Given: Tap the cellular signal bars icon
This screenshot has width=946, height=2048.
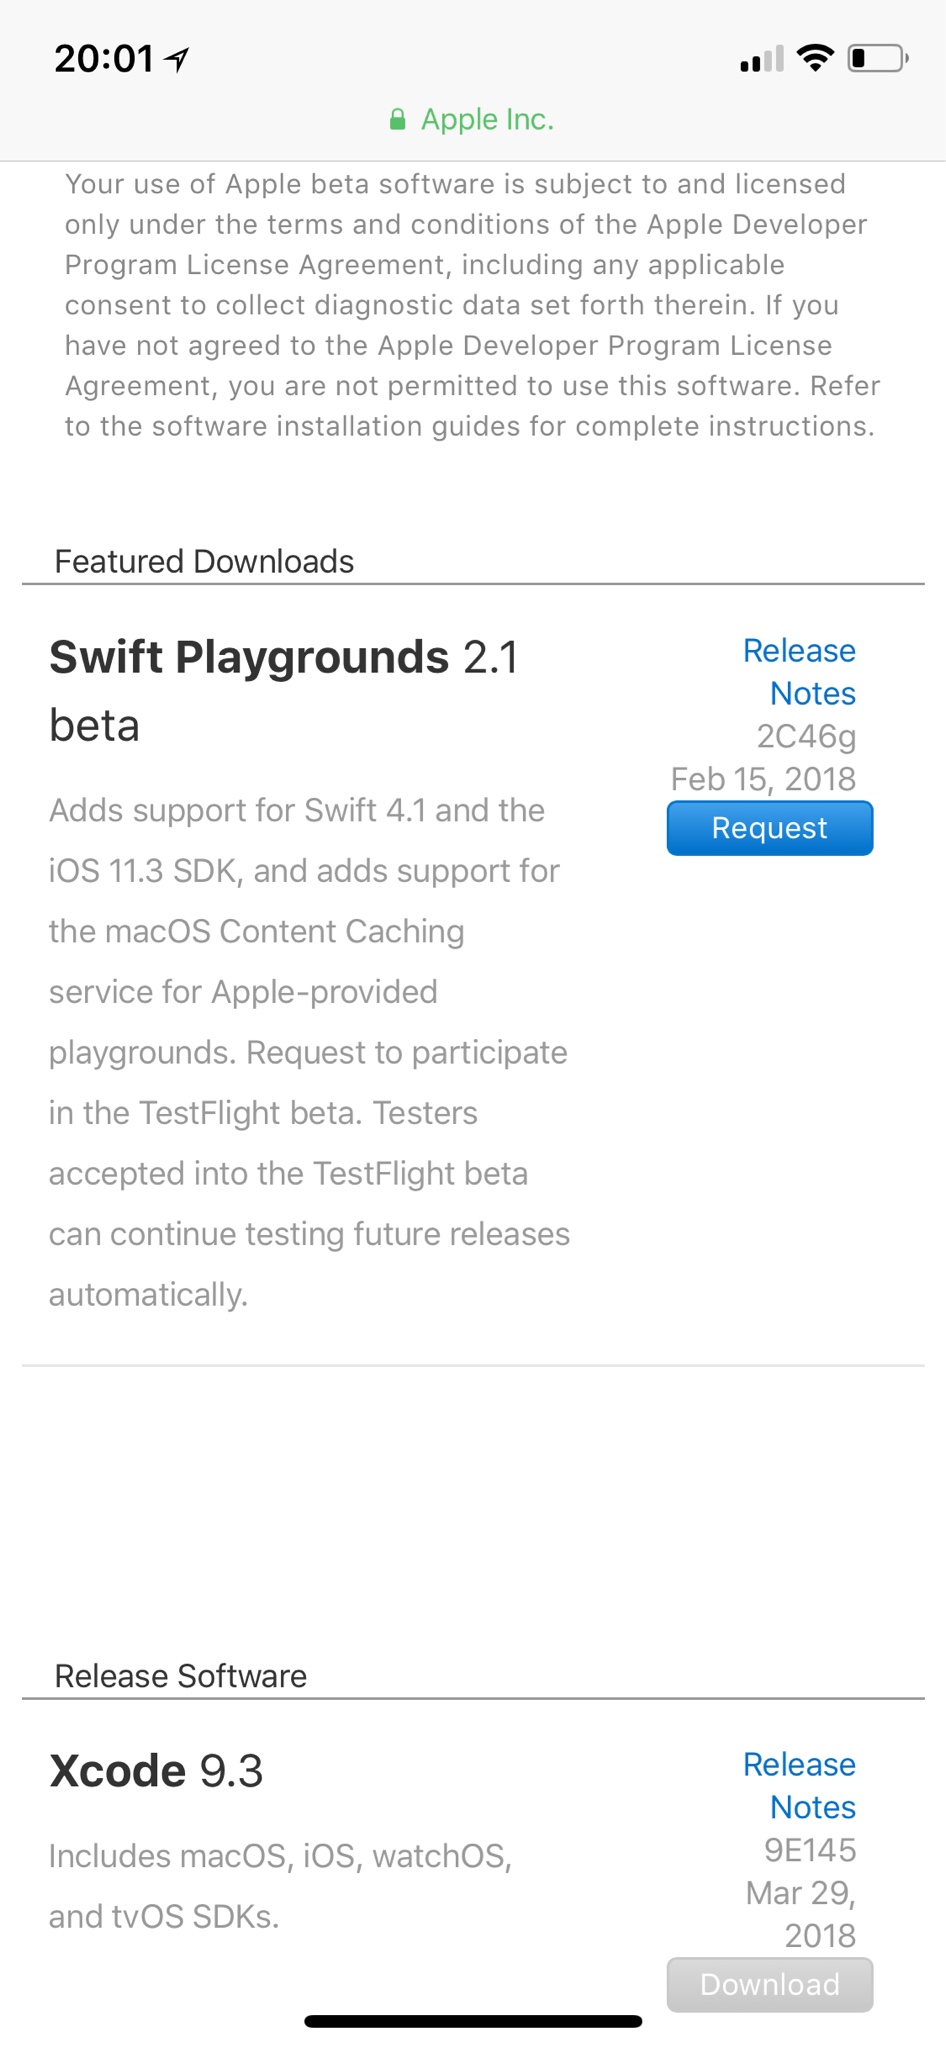Looking at the screenshot, I should tap(762, 60).
